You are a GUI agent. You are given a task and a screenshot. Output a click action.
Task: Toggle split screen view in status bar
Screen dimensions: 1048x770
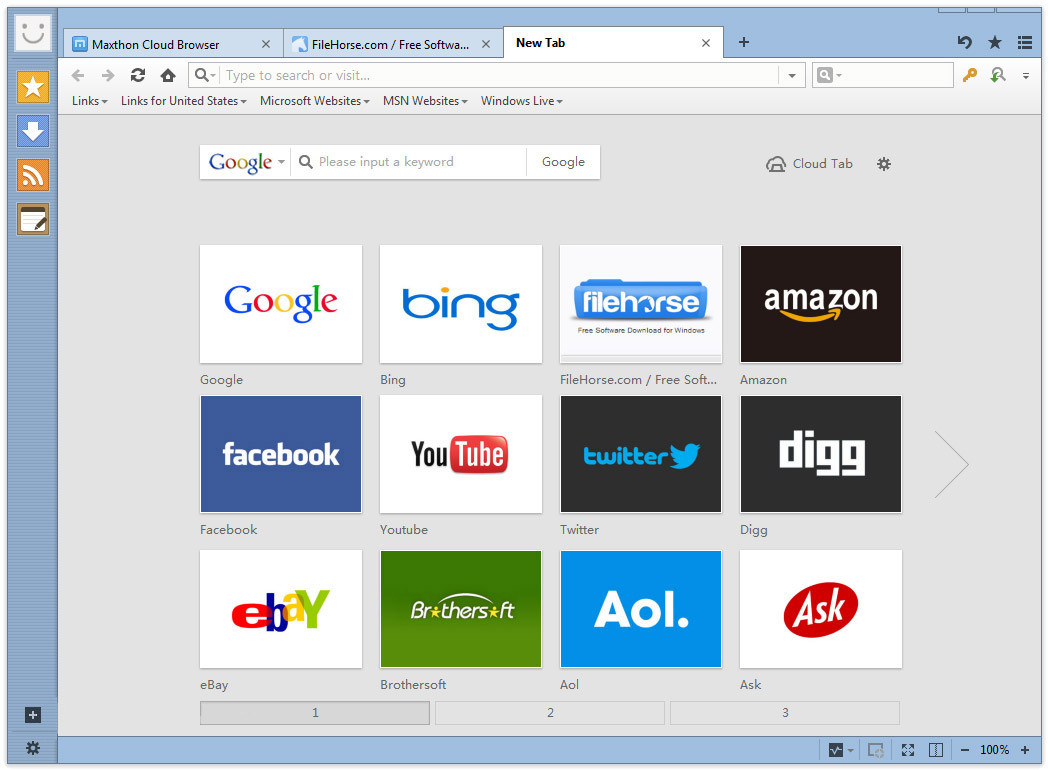[936, 750]
